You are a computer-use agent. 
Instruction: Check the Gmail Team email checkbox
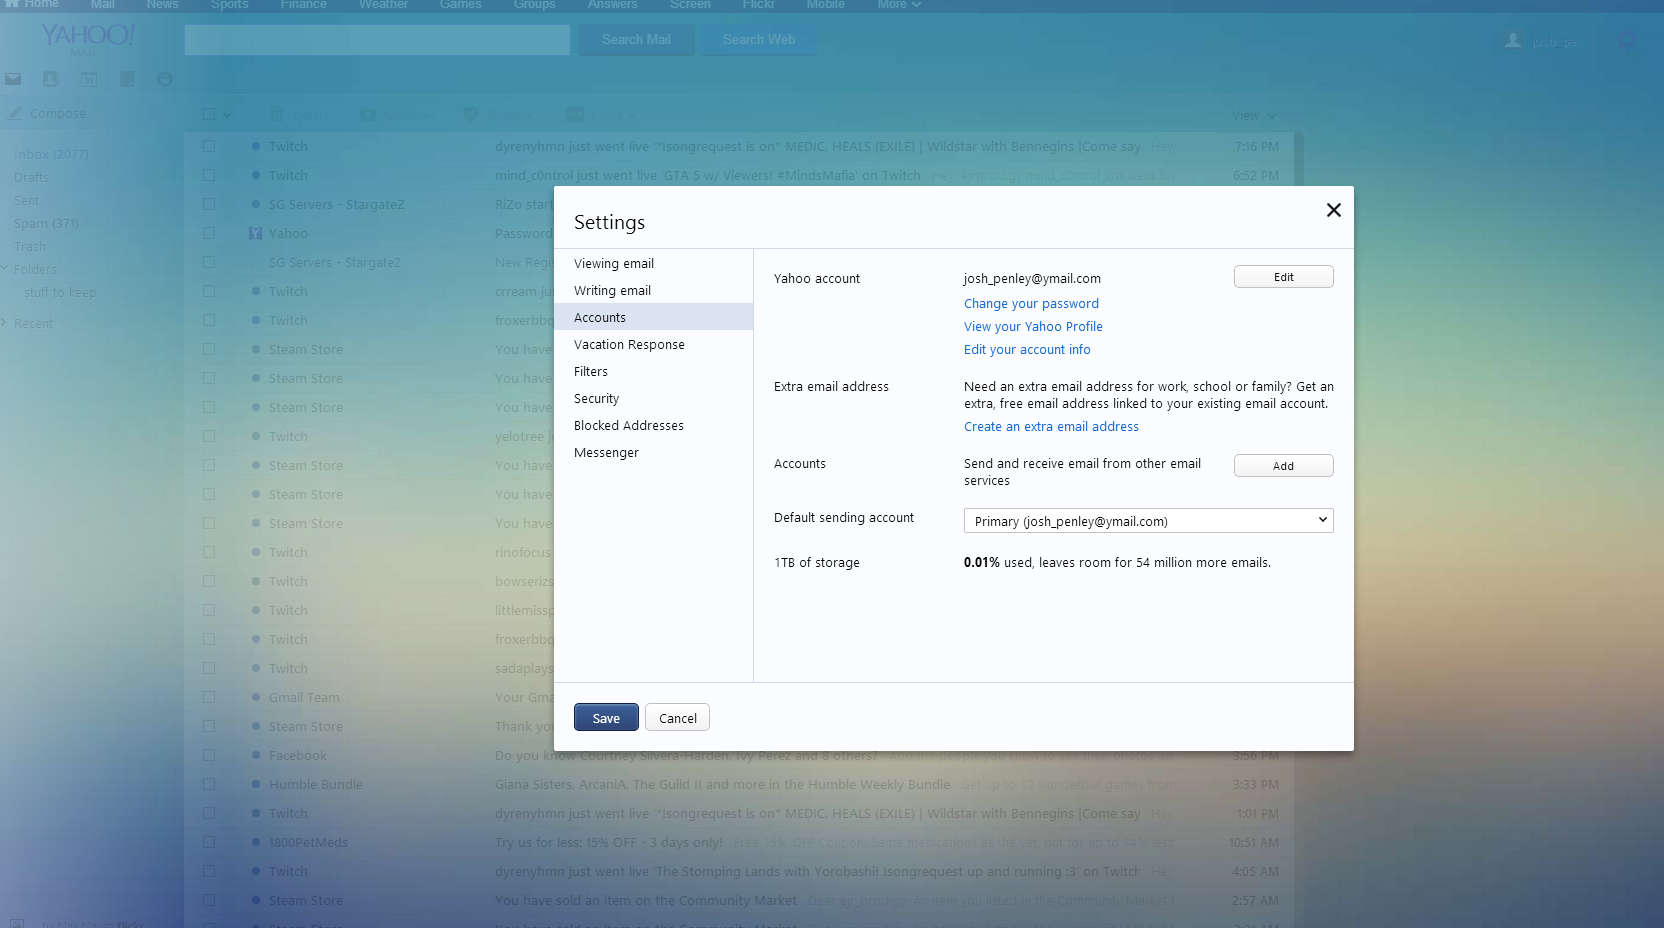(x=209, y=697)
